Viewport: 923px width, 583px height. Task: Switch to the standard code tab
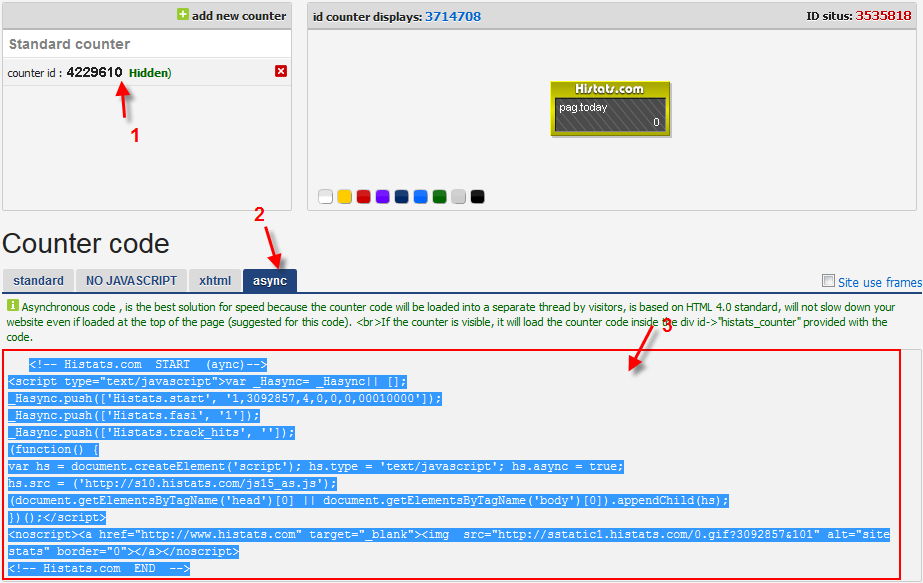point(38,281)
